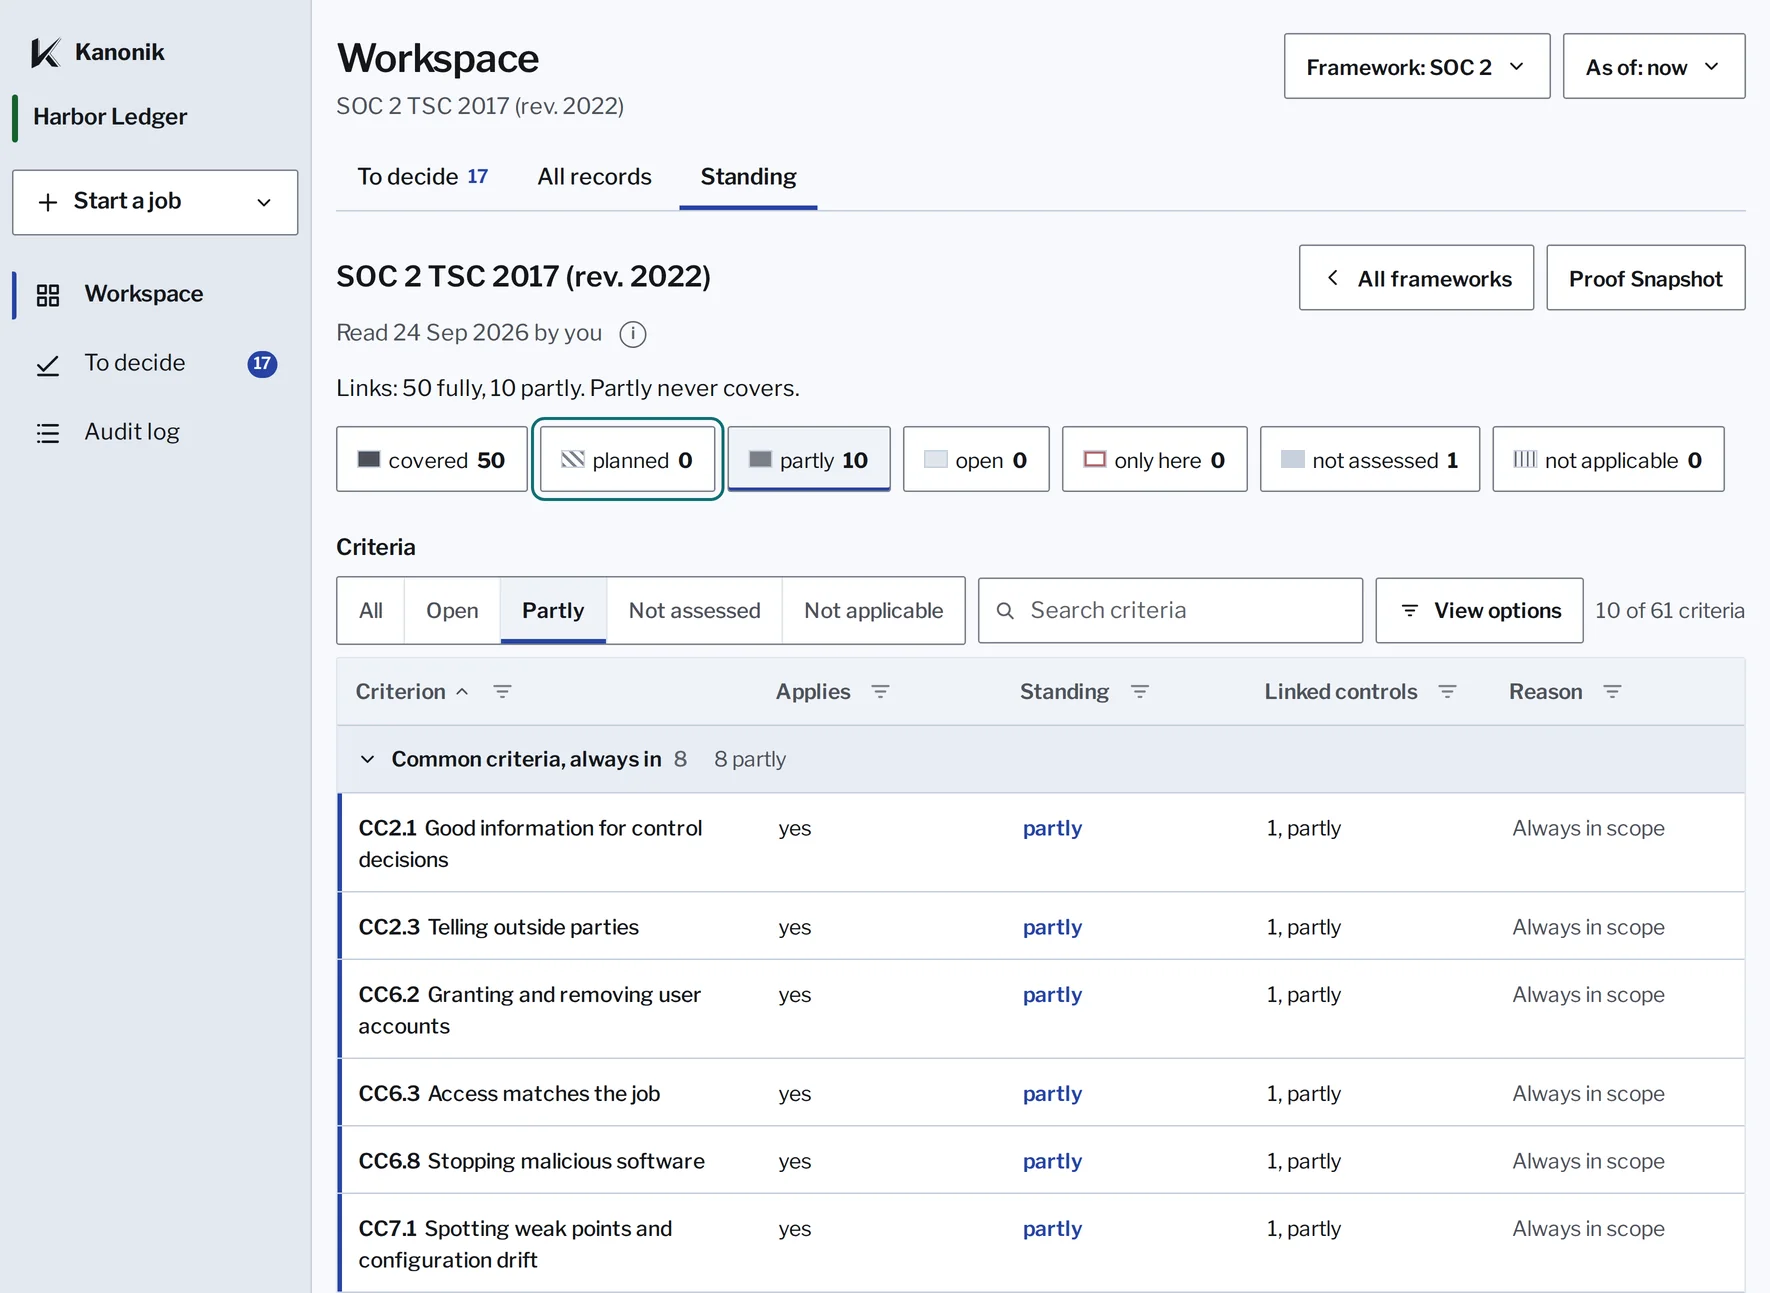
Task: Expand the Start a job dropdown
Action: (x=155, y=202)
